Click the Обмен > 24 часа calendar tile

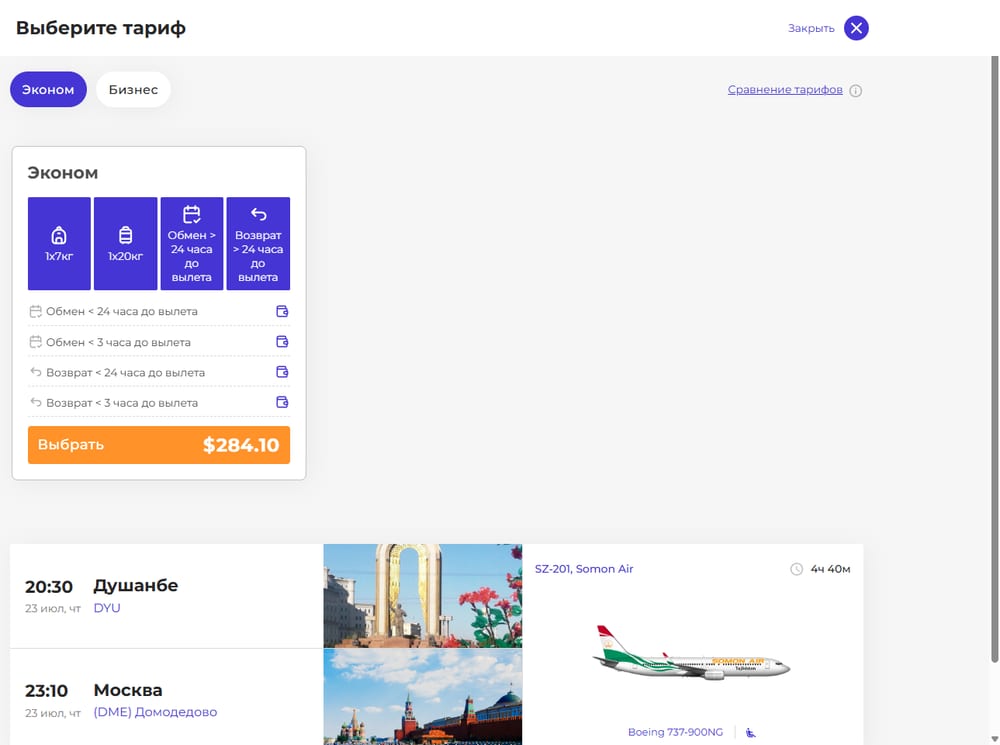(x=192, y=244)
